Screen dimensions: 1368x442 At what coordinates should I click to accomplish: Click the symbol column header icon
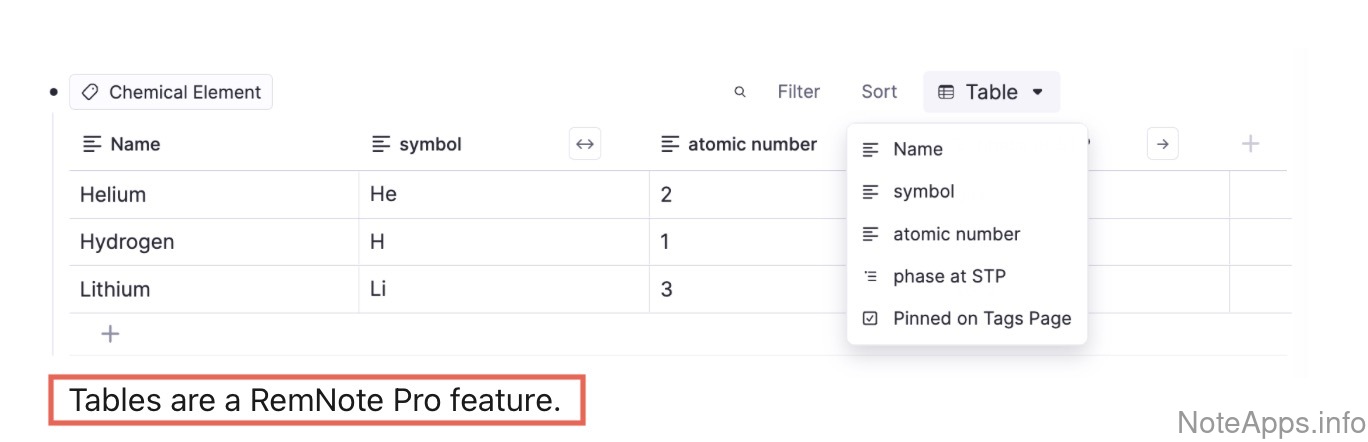click(380, 144)
